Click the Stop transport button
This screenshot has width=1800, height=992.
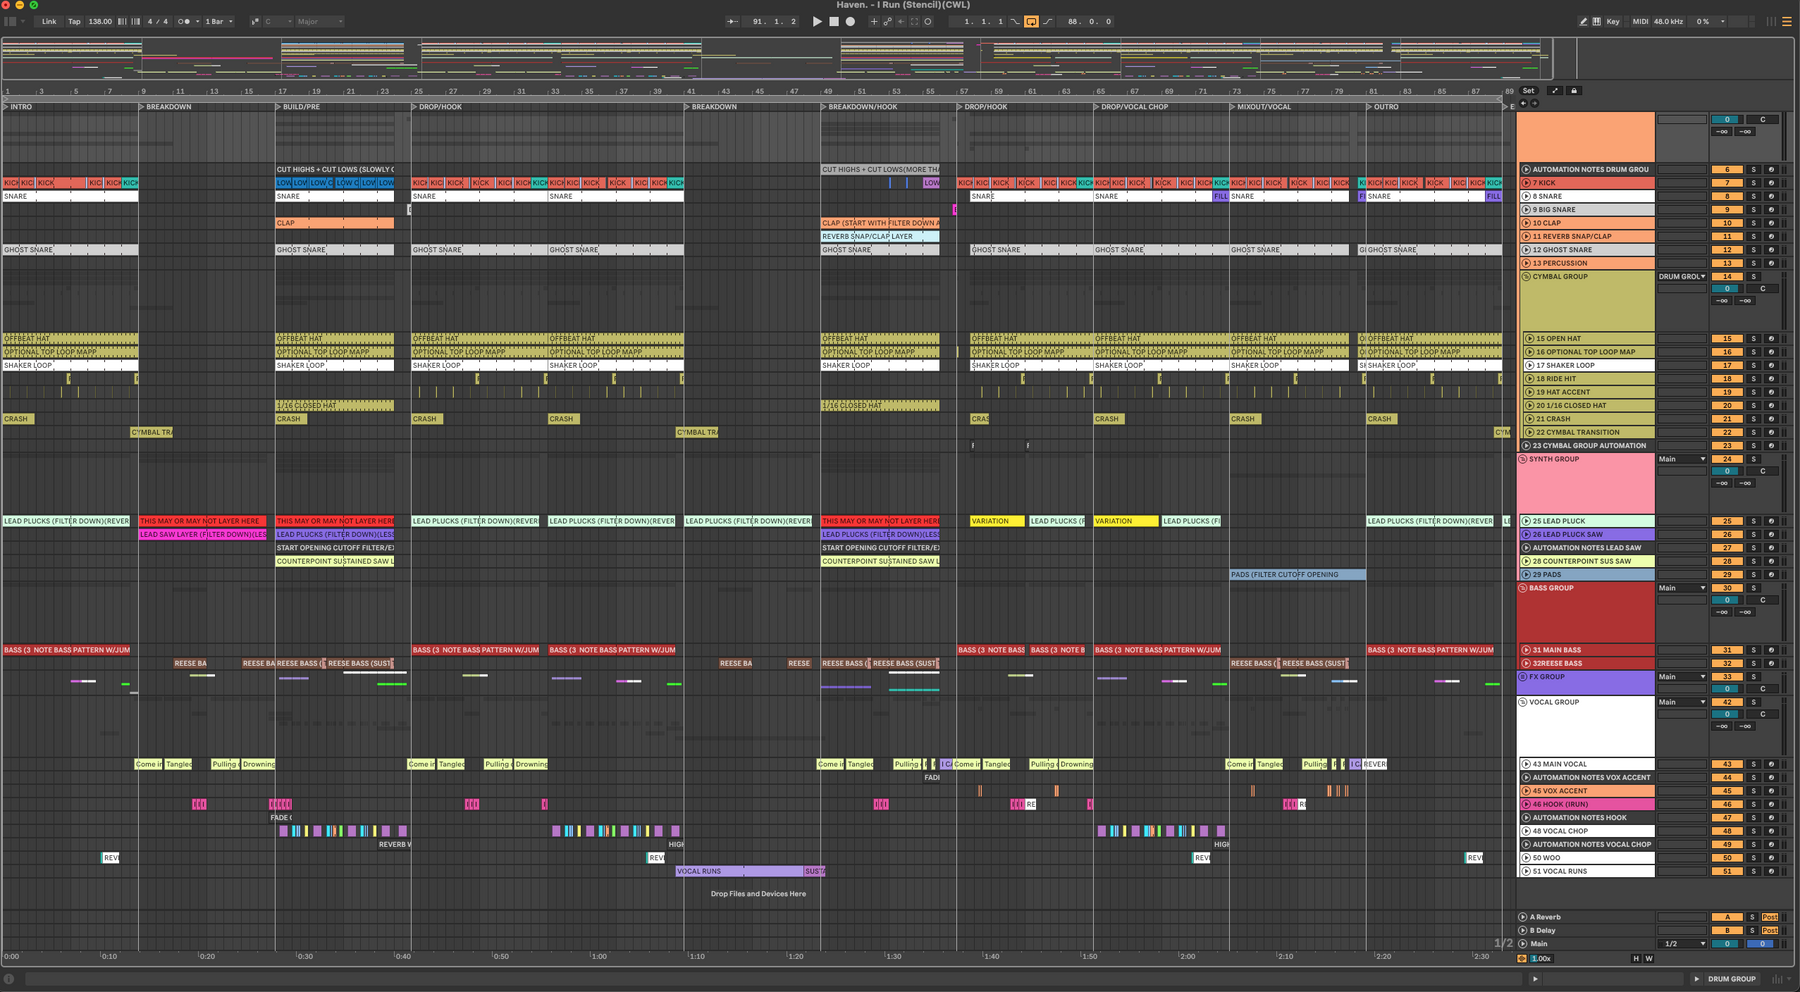834,21
